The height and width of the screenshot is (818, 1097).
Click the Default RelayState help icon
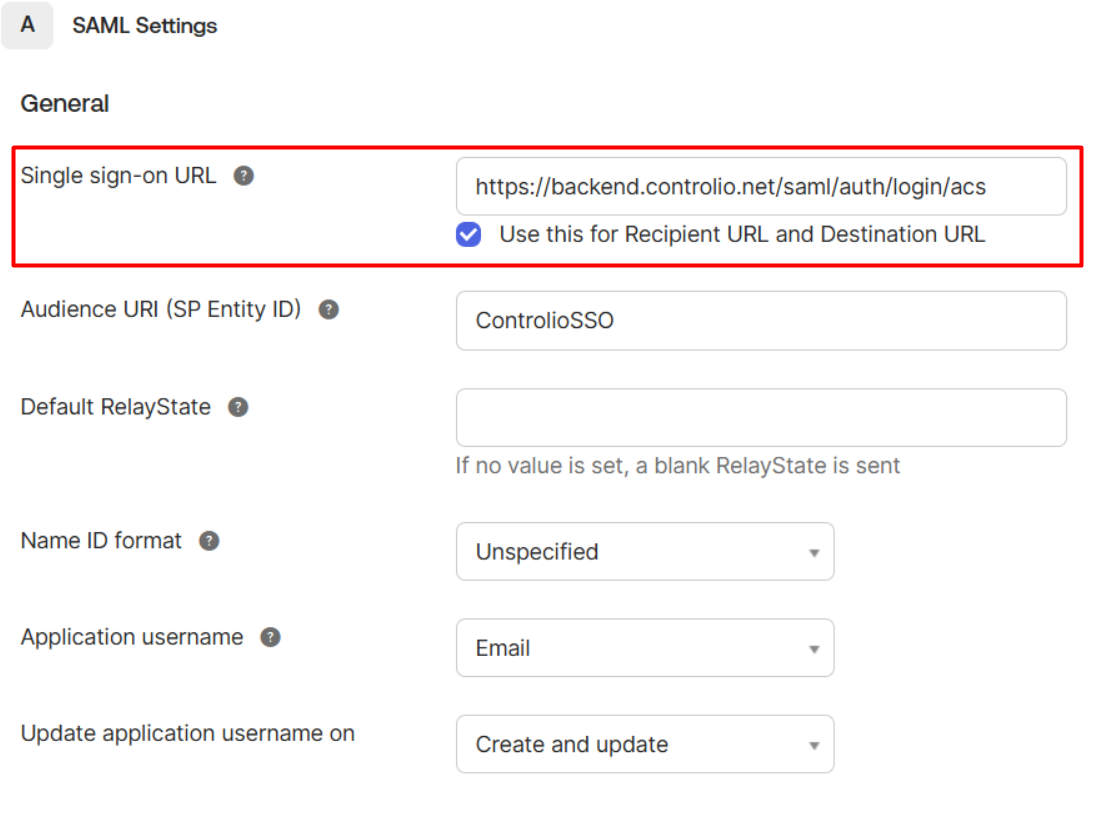click(x=239, y=407)
